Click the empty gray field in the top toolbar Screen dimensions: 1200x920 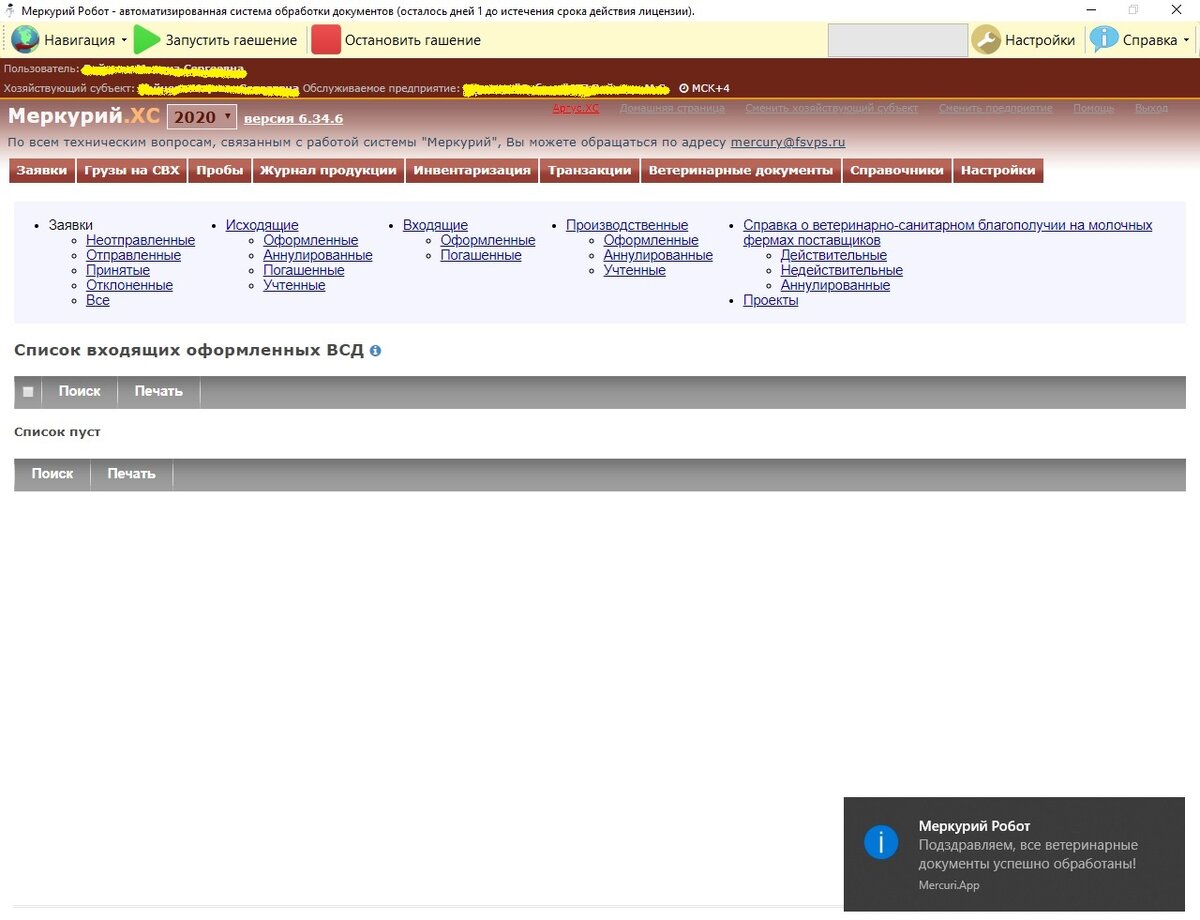pos(898,40)
